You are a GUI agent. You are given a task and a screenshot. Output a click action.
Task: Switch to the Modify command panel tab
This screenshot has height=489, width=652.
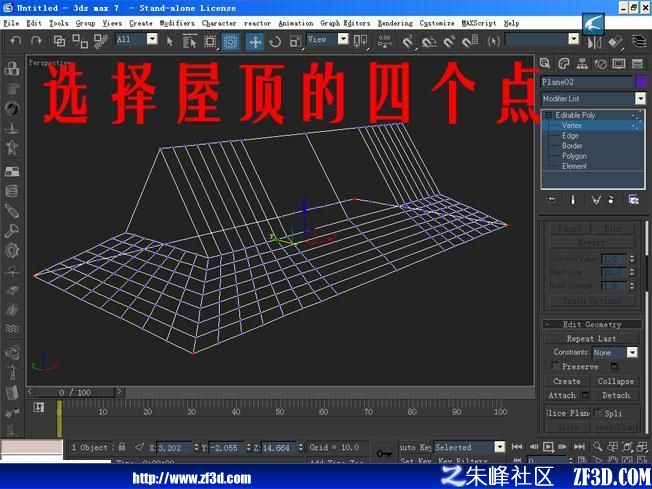point(563,63)
